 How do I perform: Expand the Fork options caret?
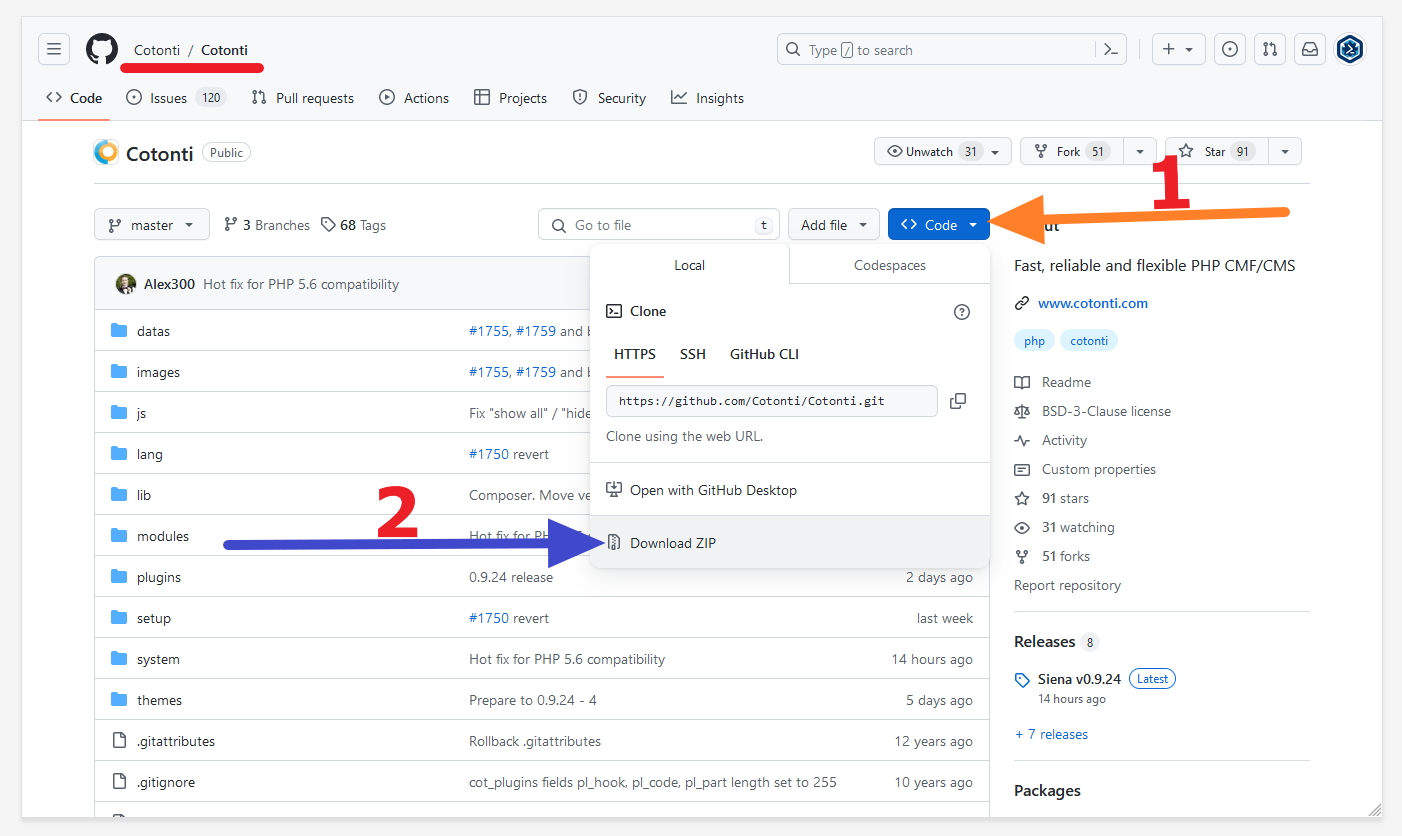pyautogui.click(x=1139, y=152)
